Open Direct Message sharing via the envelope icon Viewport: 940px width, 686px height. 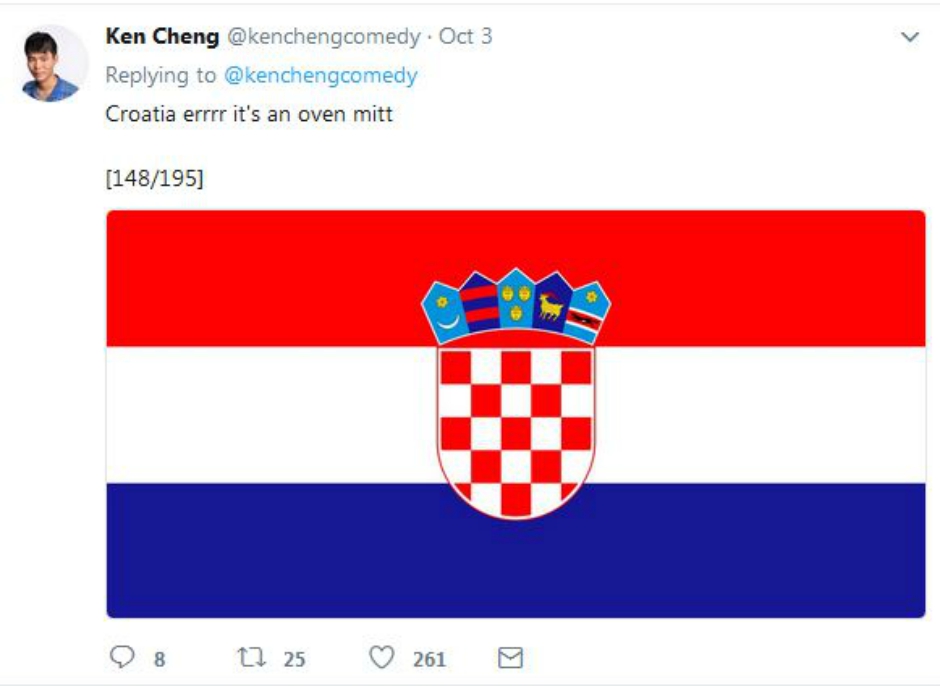[511, 657]
